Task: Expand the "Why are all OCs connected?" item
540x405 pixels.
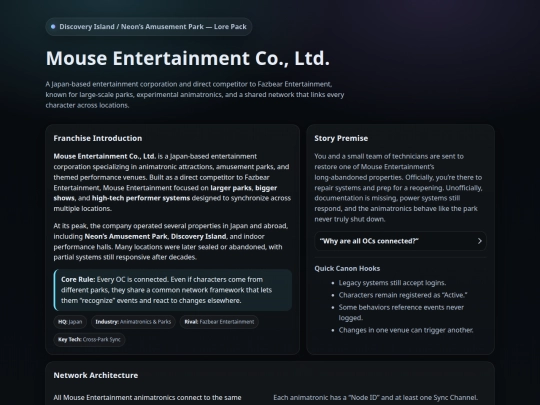Action: (400, 241)
